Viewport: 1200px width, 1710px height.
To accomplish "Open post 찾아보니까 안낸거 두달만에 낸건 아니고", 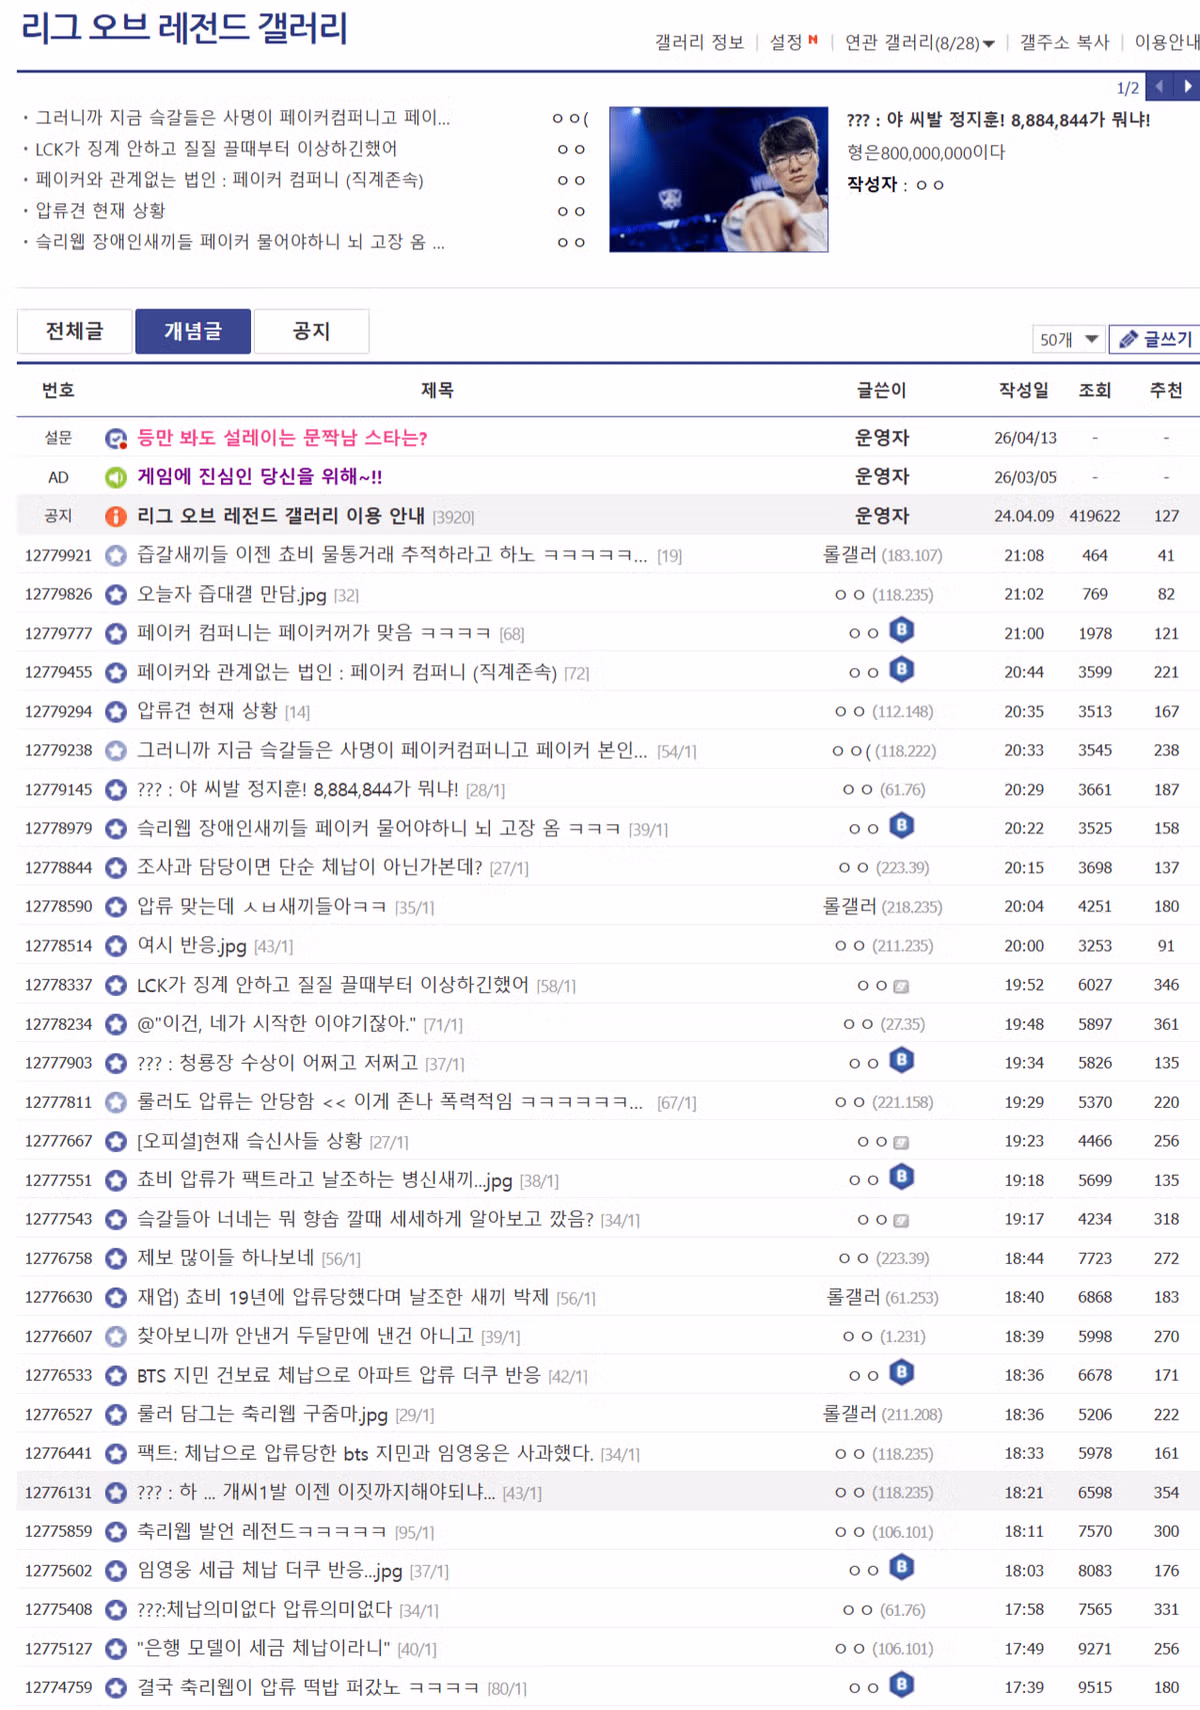I will pos(305,1336).
